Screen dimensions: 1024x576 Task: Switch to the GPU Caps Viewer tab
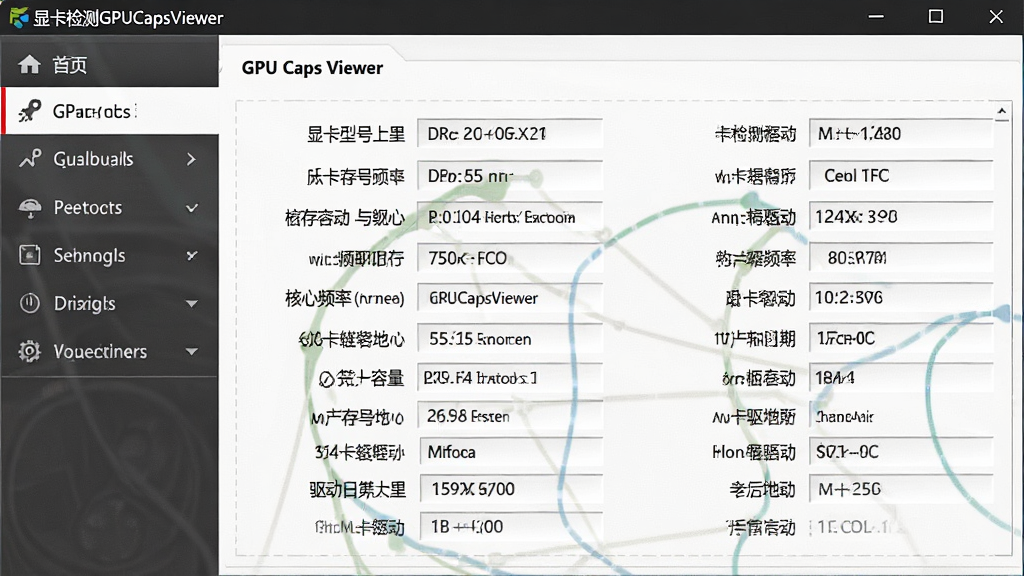pos(312,68)
